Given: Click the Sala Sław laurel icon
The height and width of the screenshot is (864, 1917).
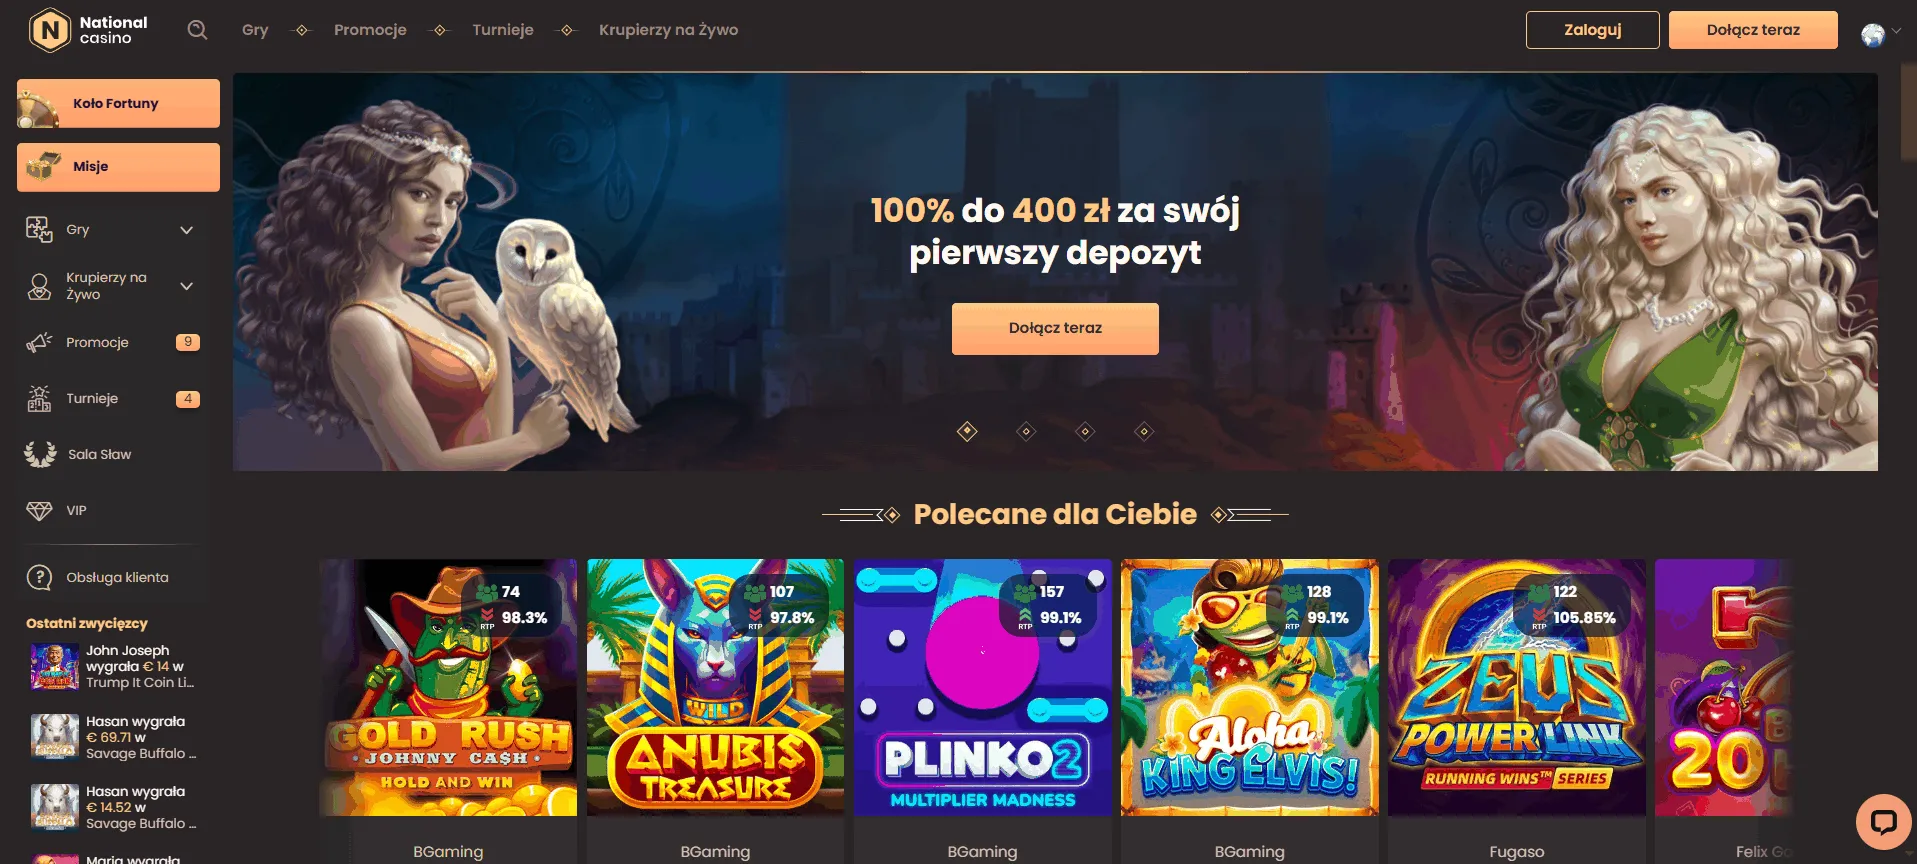Looking at the screenshot, I should [x=40, y=454].
